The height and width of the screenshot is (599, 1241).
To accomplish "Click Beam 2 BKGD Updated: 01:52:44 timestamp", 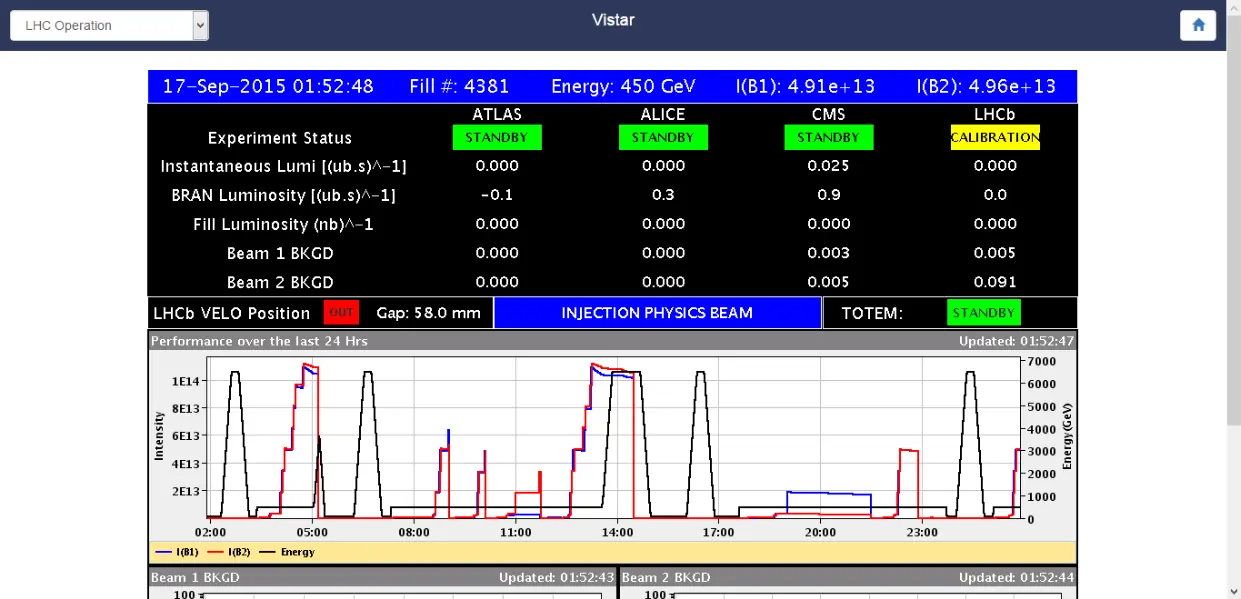I will (x=1016, y=577).
